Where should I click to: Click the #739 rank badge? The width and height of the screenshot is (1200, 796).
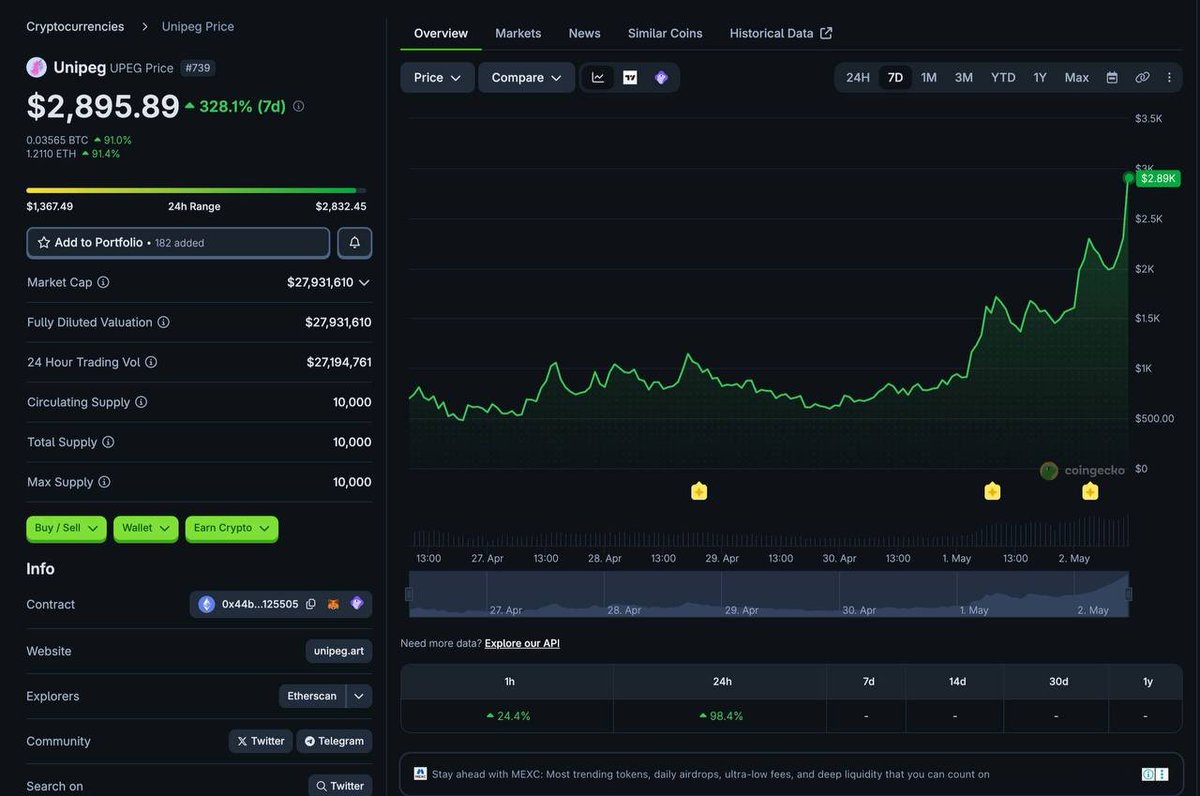pos(199,68)
